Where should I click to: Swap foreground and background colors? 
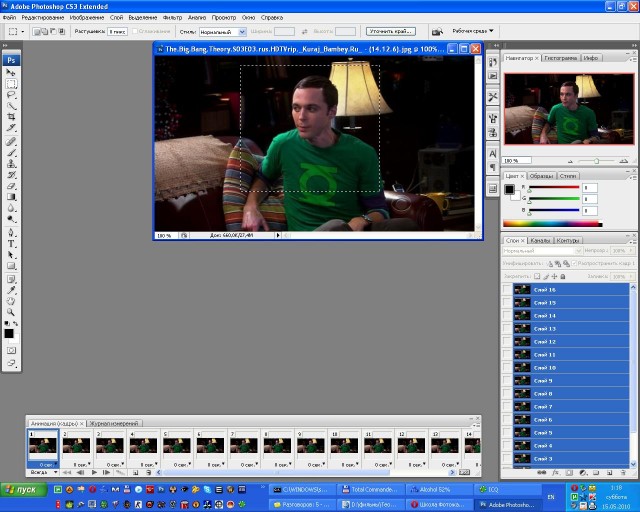click(x=16, y=323)
